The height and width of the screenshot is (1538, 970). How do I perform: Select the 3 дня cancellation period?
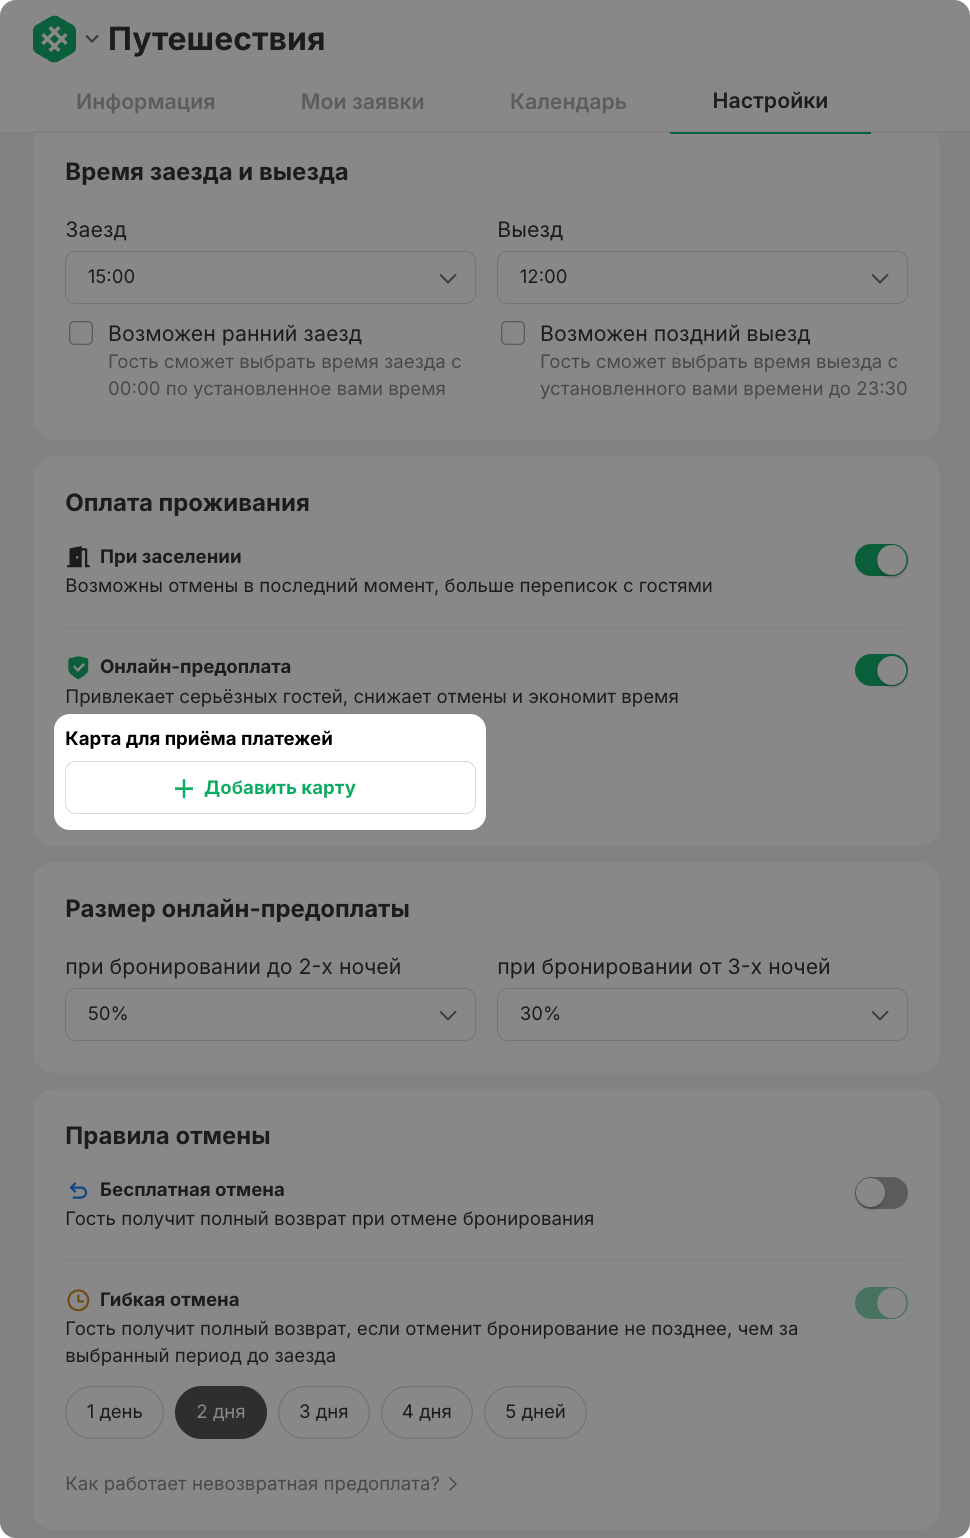click(x=324, y=1412)
